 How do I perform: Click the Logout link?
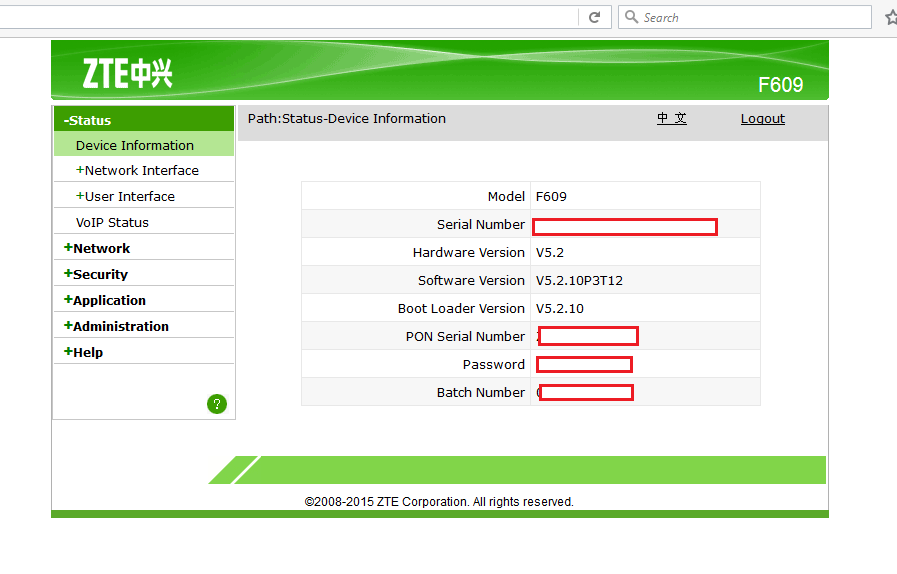763,118
